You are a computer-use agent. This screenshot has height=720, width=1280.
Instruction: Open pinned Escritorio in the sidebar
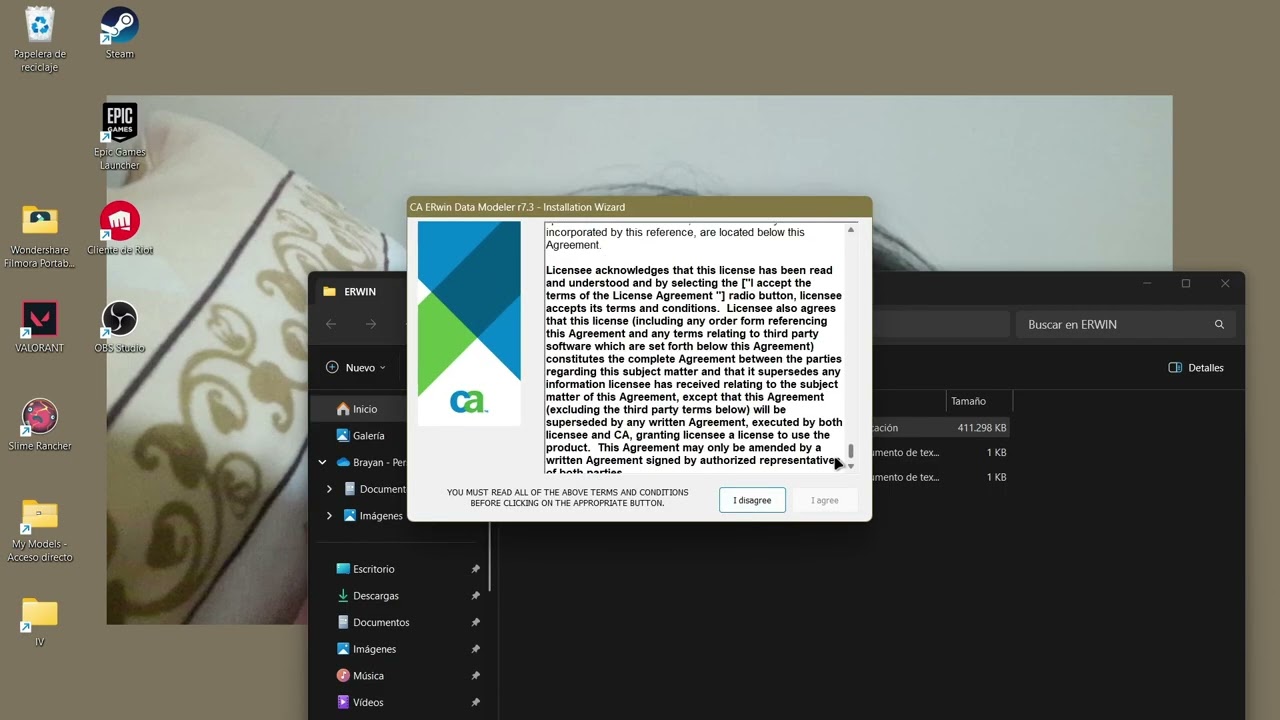[365, 569]
